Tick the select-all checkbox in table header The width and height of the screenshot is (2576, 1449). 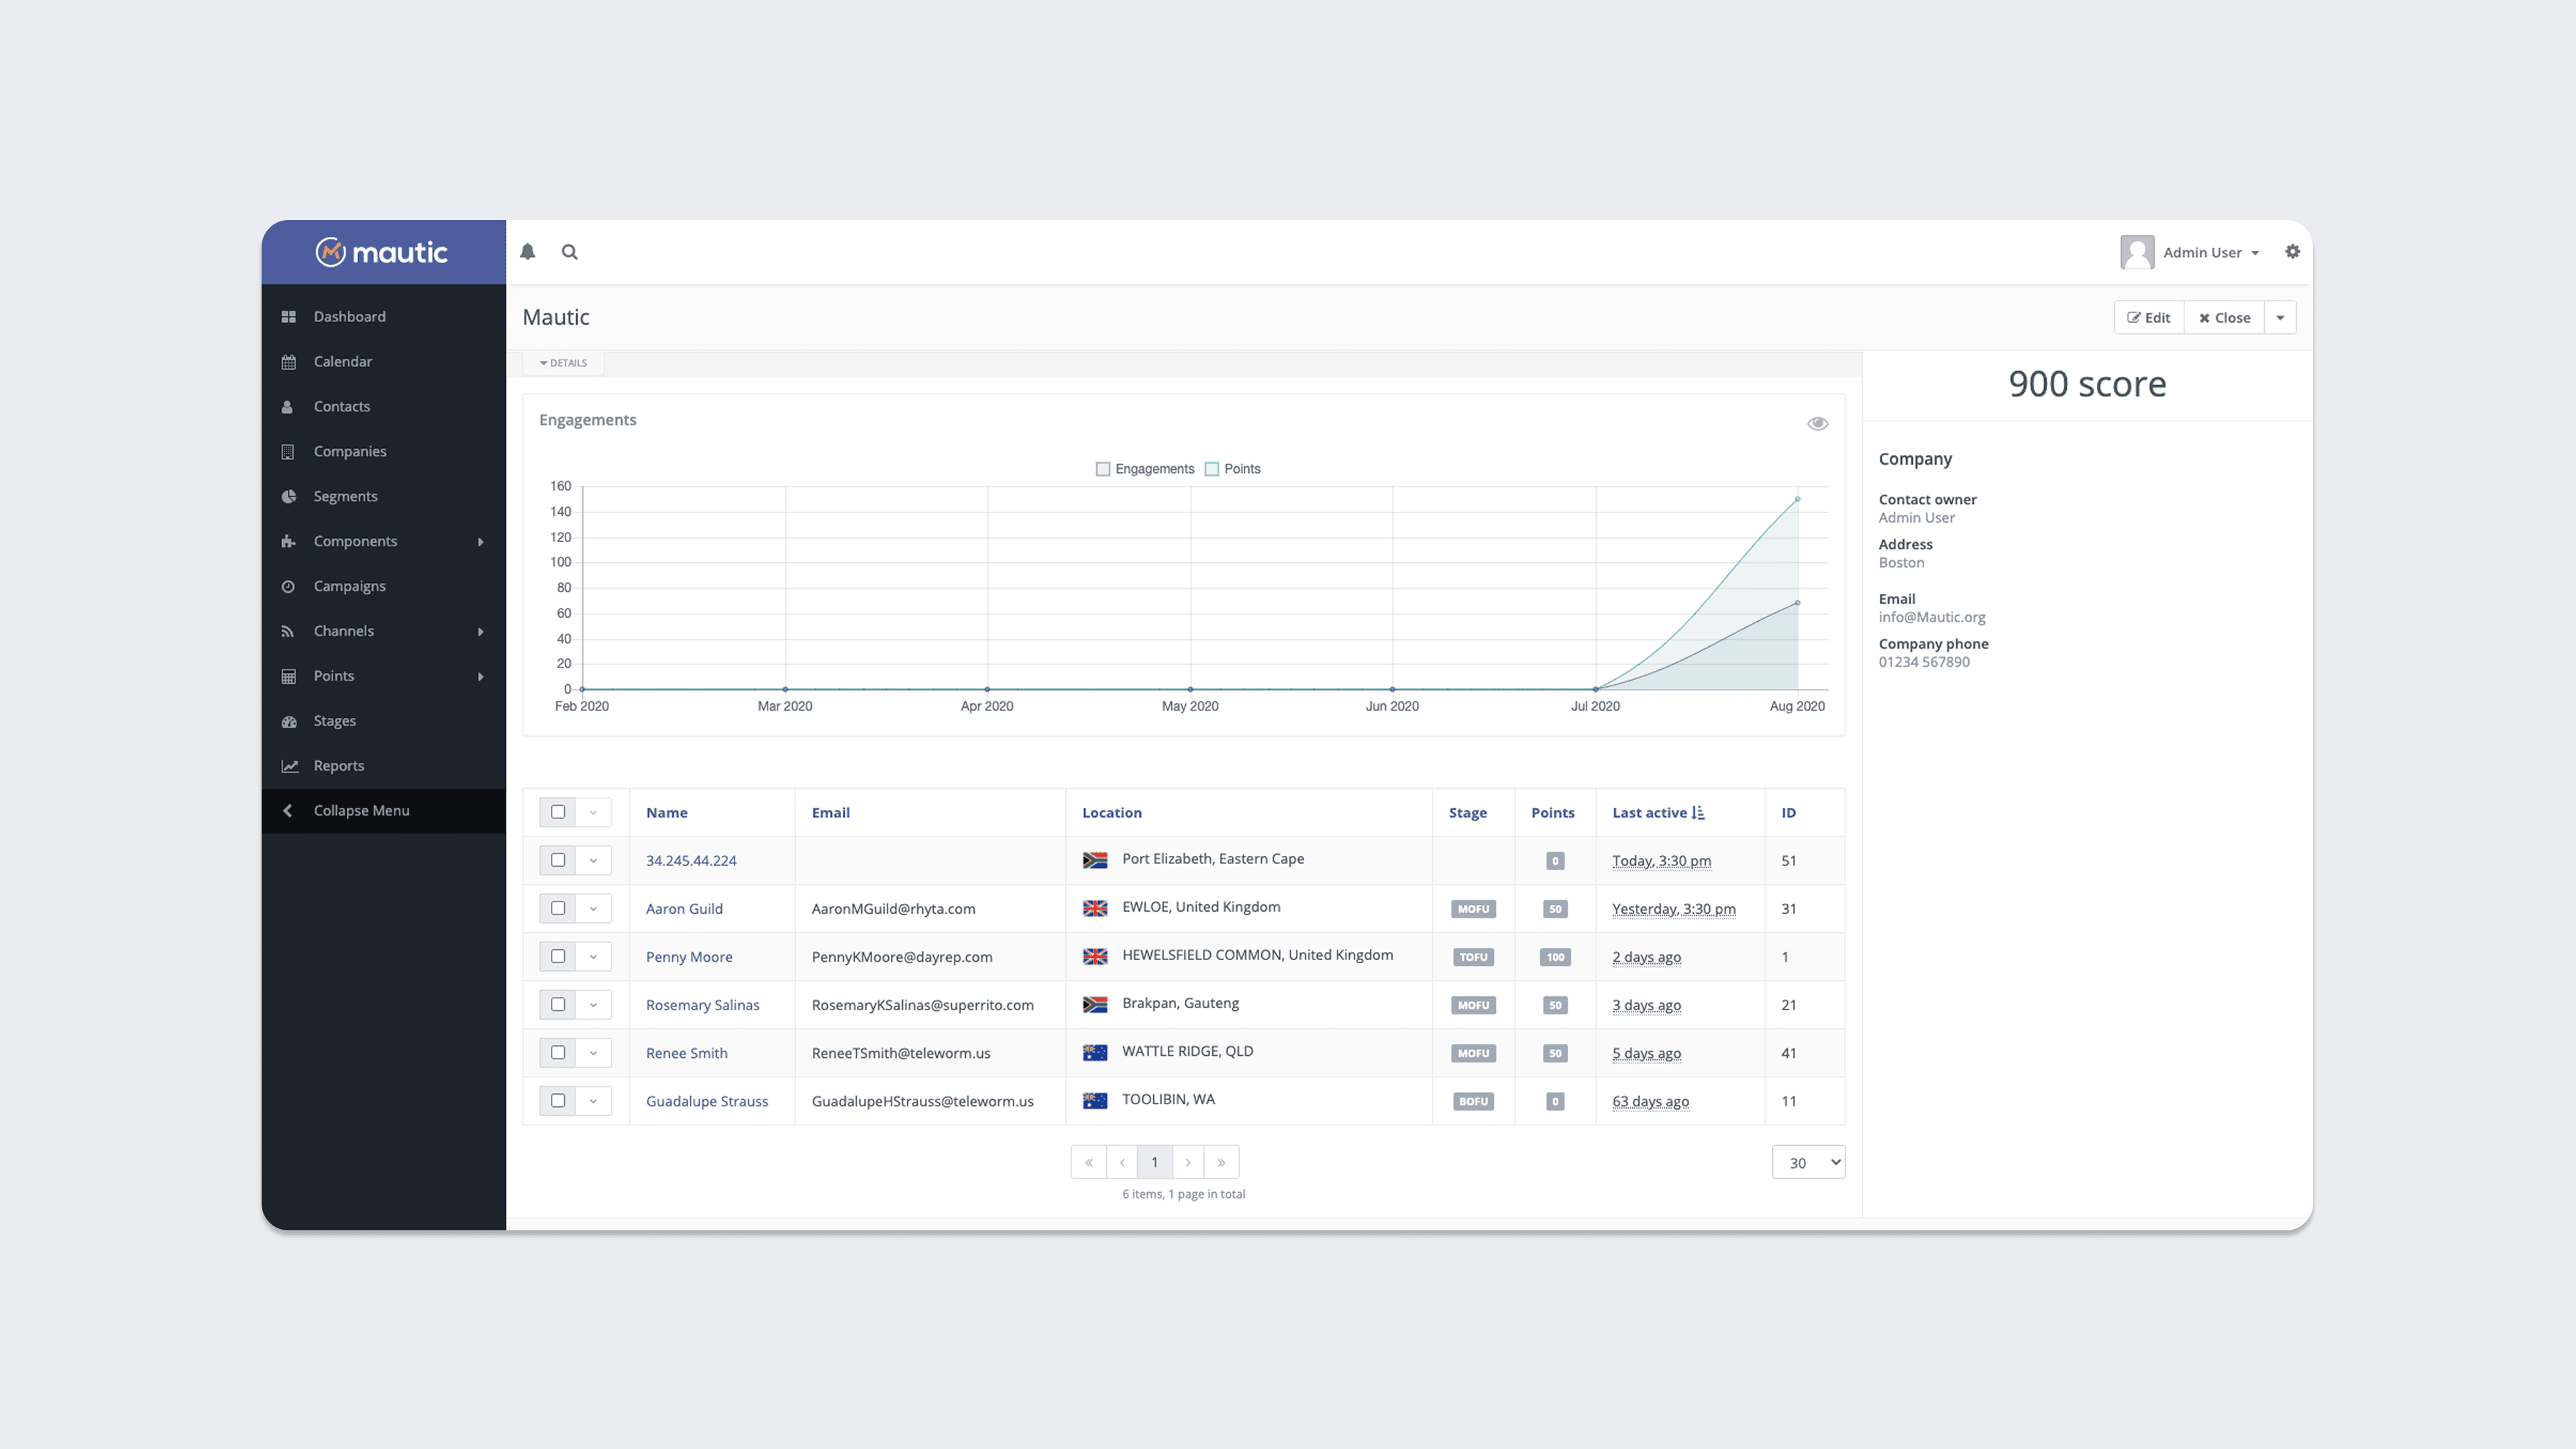point(558,812)
